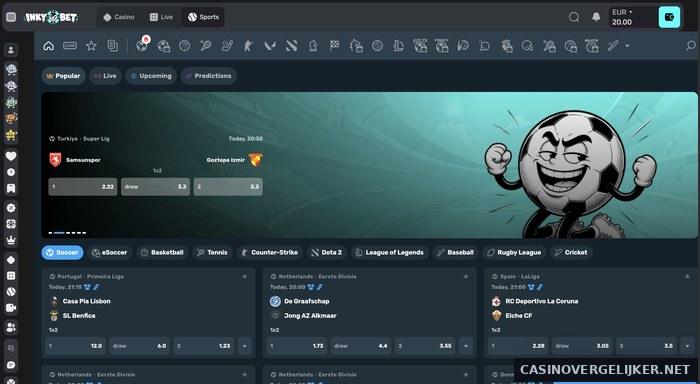Open the referral users icon in left sidebar
The height and width of the screenshot is (384, 700).
click(x=11, y=327)
